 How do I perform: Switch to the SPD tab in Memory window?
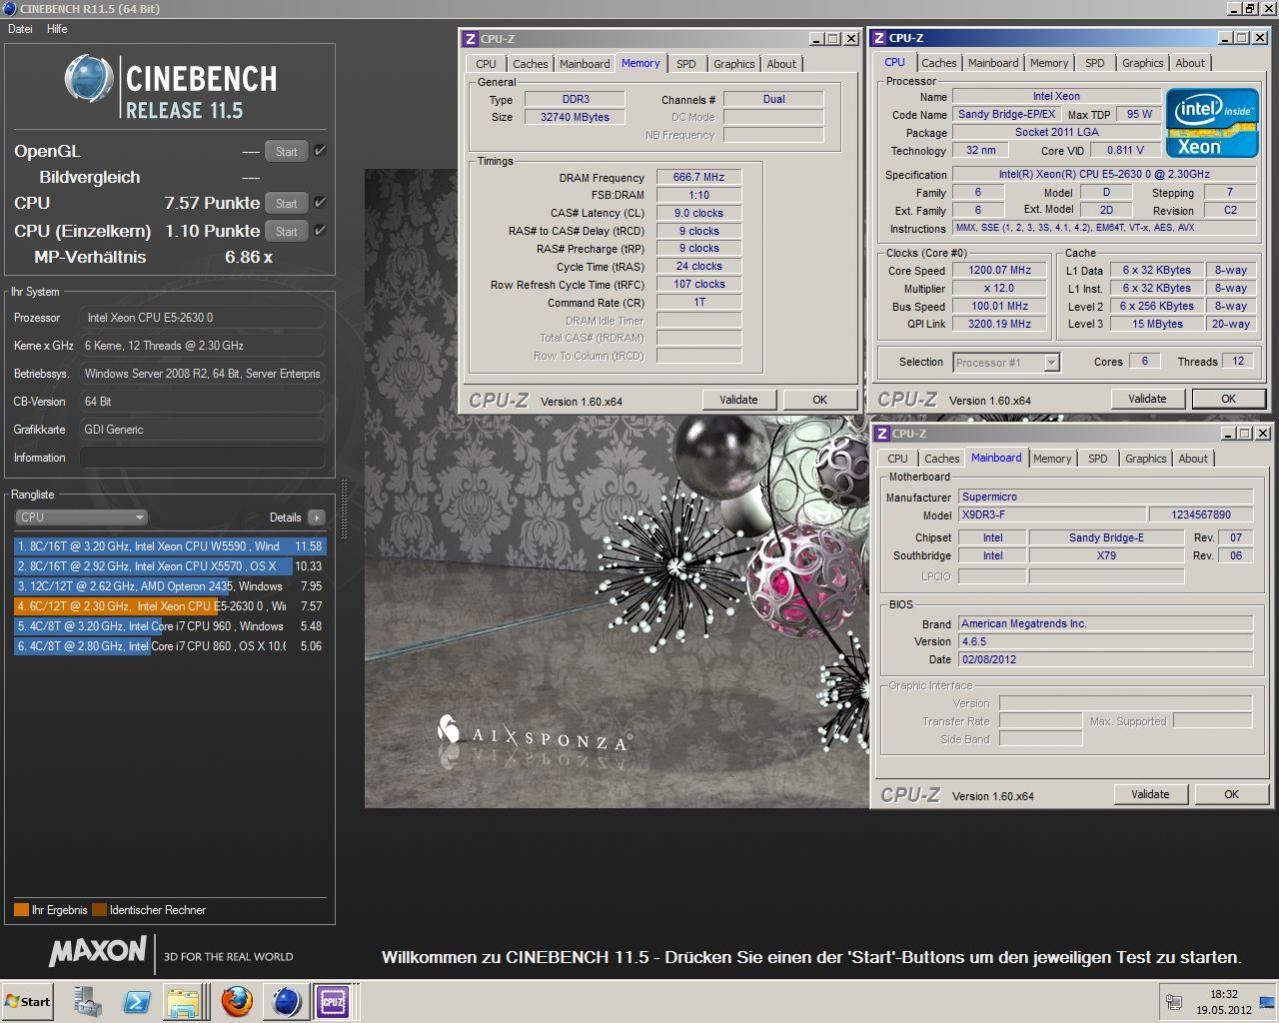pos(685,64)
